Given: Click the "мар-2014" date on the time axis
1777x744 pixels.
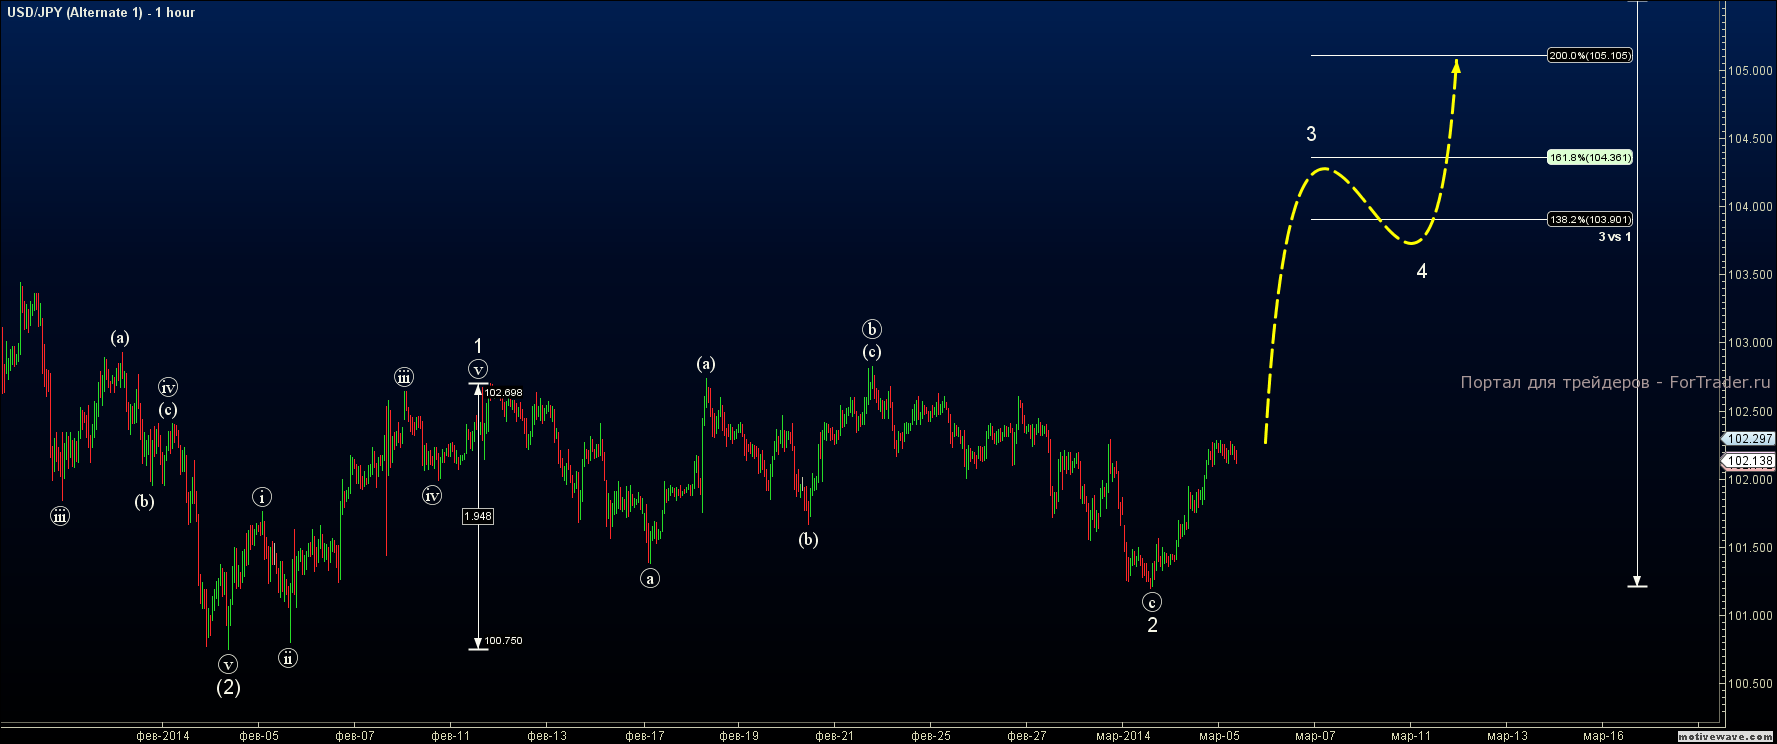Looking at the screenshot, I should [x=1123, y=736].
